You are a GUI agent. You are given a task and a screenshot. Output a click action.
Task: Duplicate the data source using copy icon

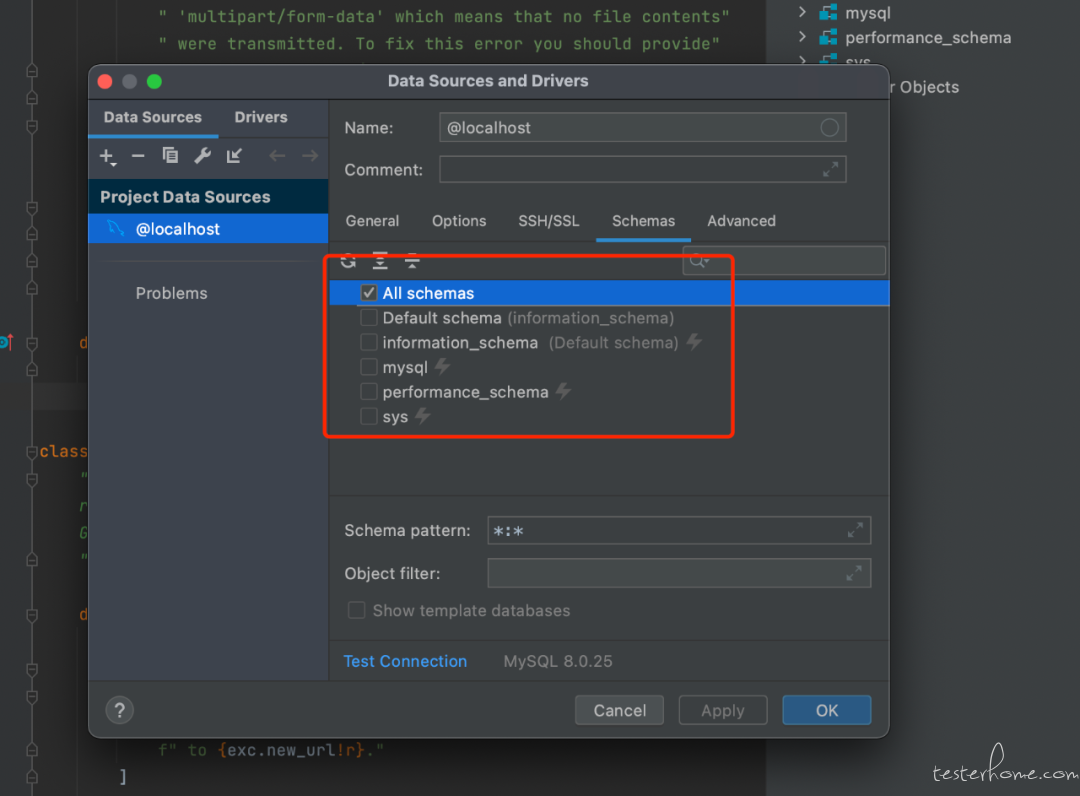170,156
